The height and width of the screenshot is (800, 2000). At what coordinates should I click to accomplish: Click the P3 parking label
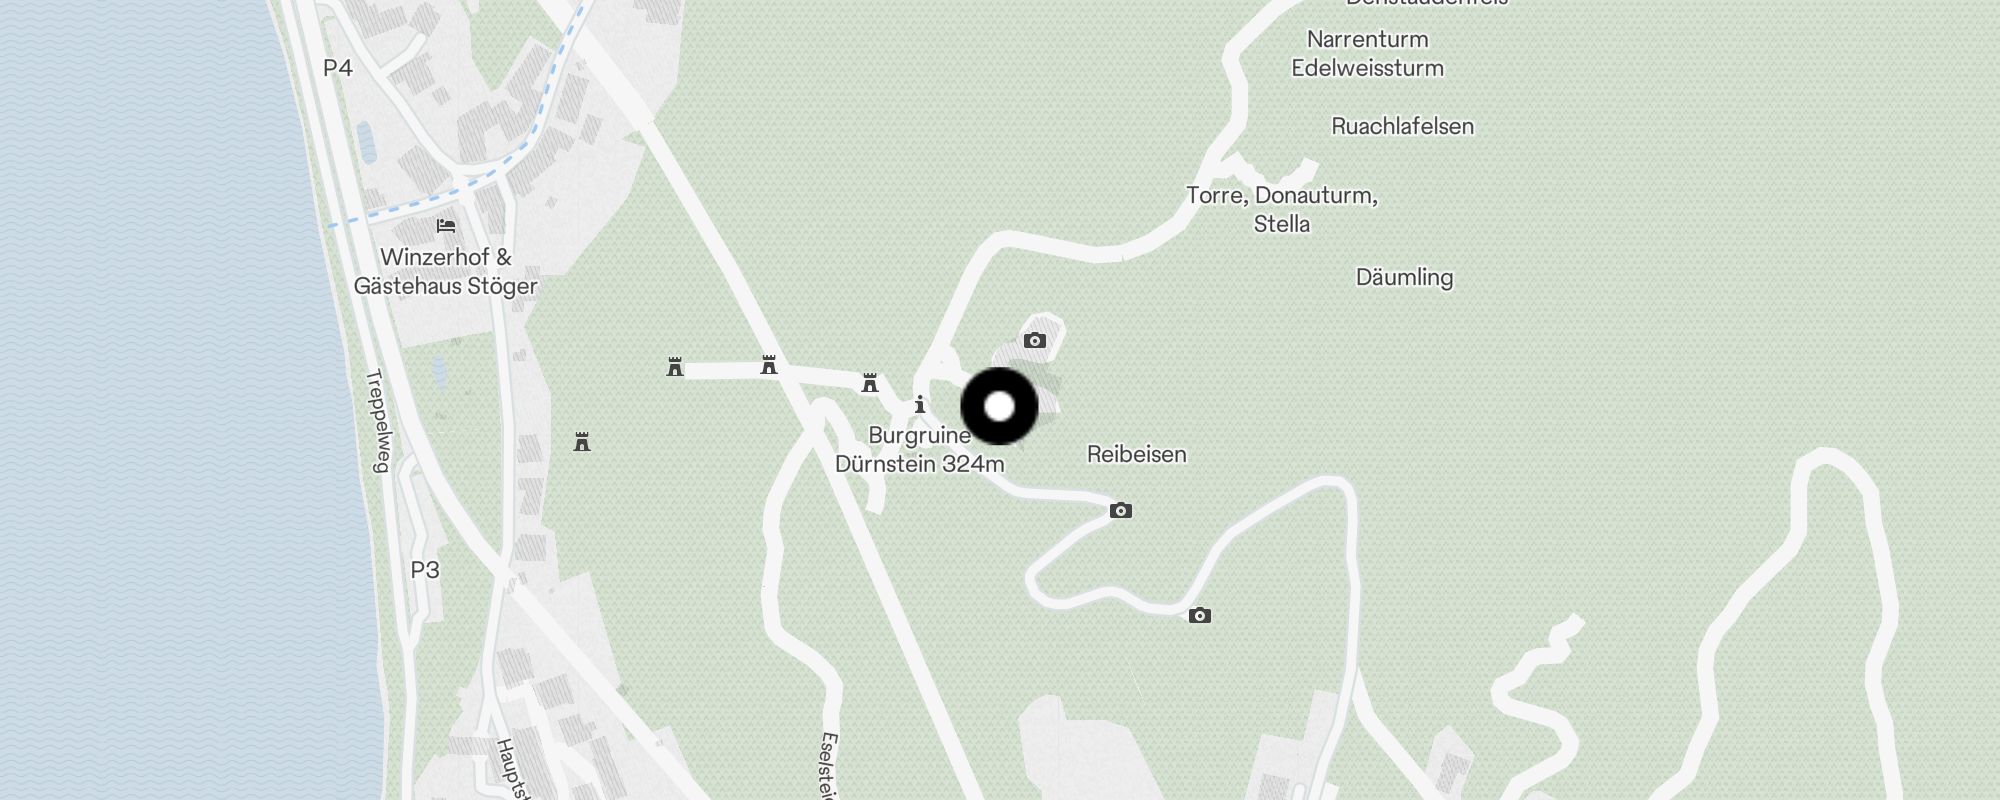tap(425, 570)
